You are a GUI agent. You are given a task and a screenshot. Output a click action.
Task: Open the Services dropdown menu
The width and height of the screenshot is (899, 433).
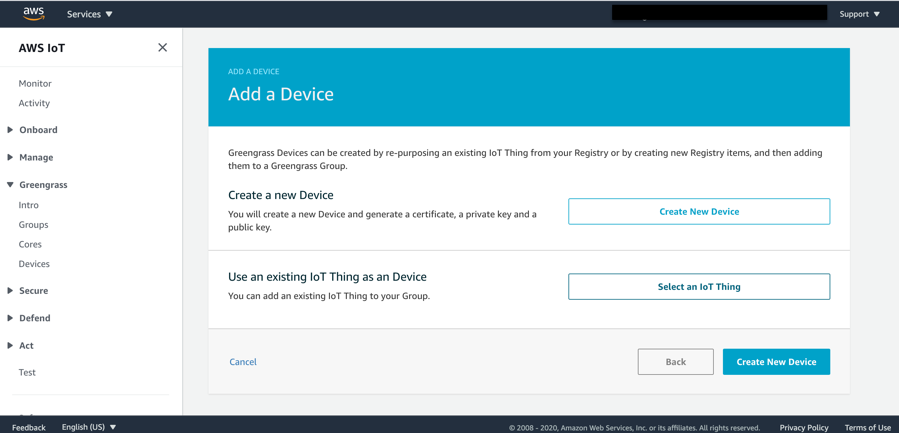(90, 14)
